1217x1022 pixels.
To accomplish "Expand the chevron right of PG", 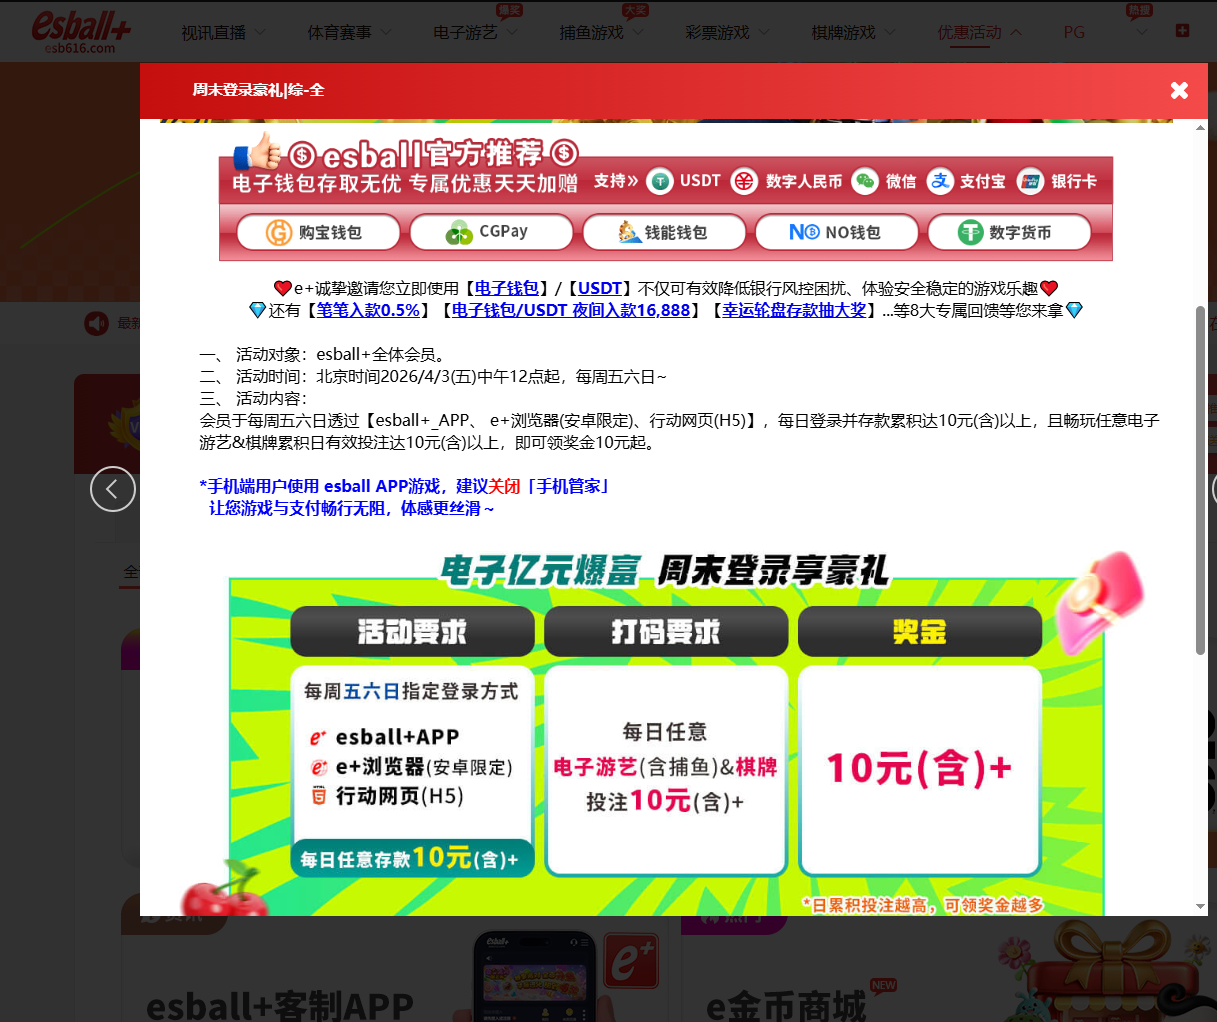I will click(x=1142, y=32).
